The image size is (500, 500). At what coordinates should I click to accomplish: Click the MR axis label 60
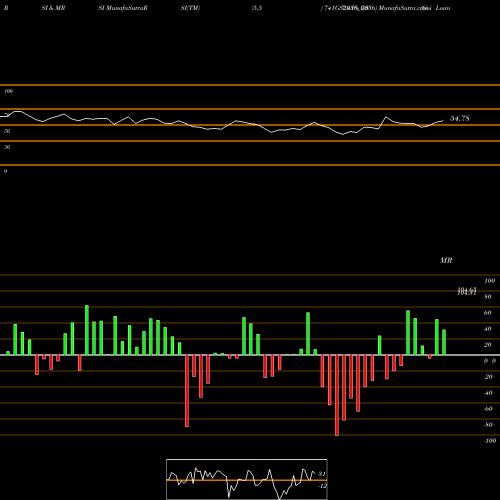point(488,313)
